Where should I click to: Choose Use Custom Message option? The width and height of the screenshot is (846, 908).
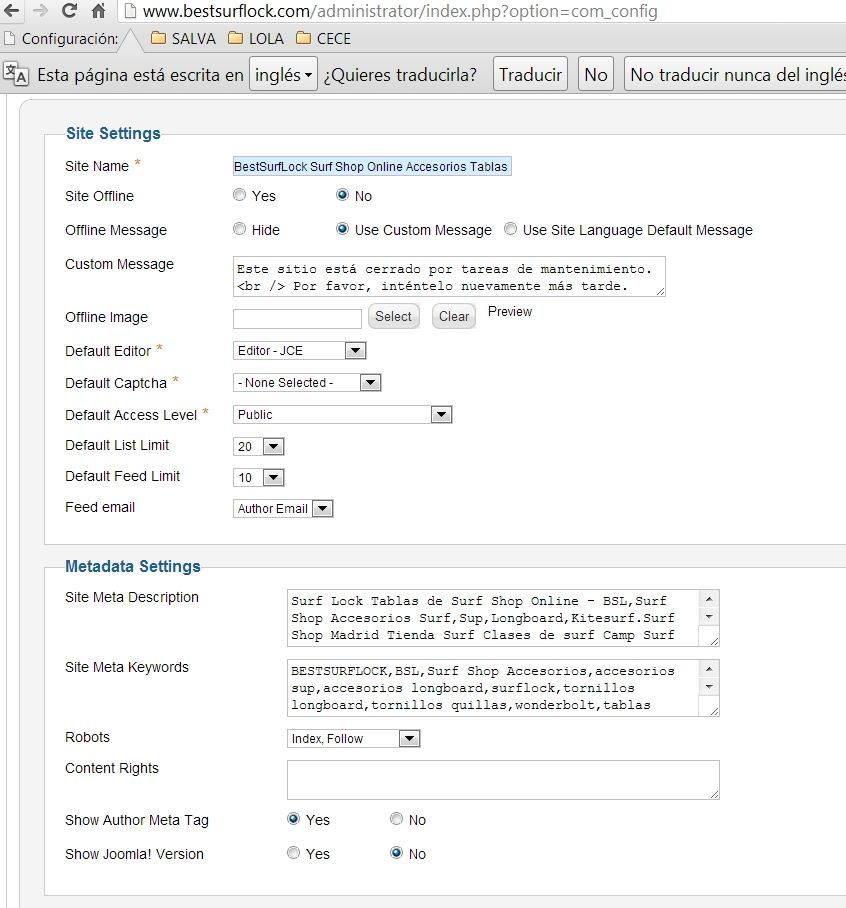(x=342, y=229)
